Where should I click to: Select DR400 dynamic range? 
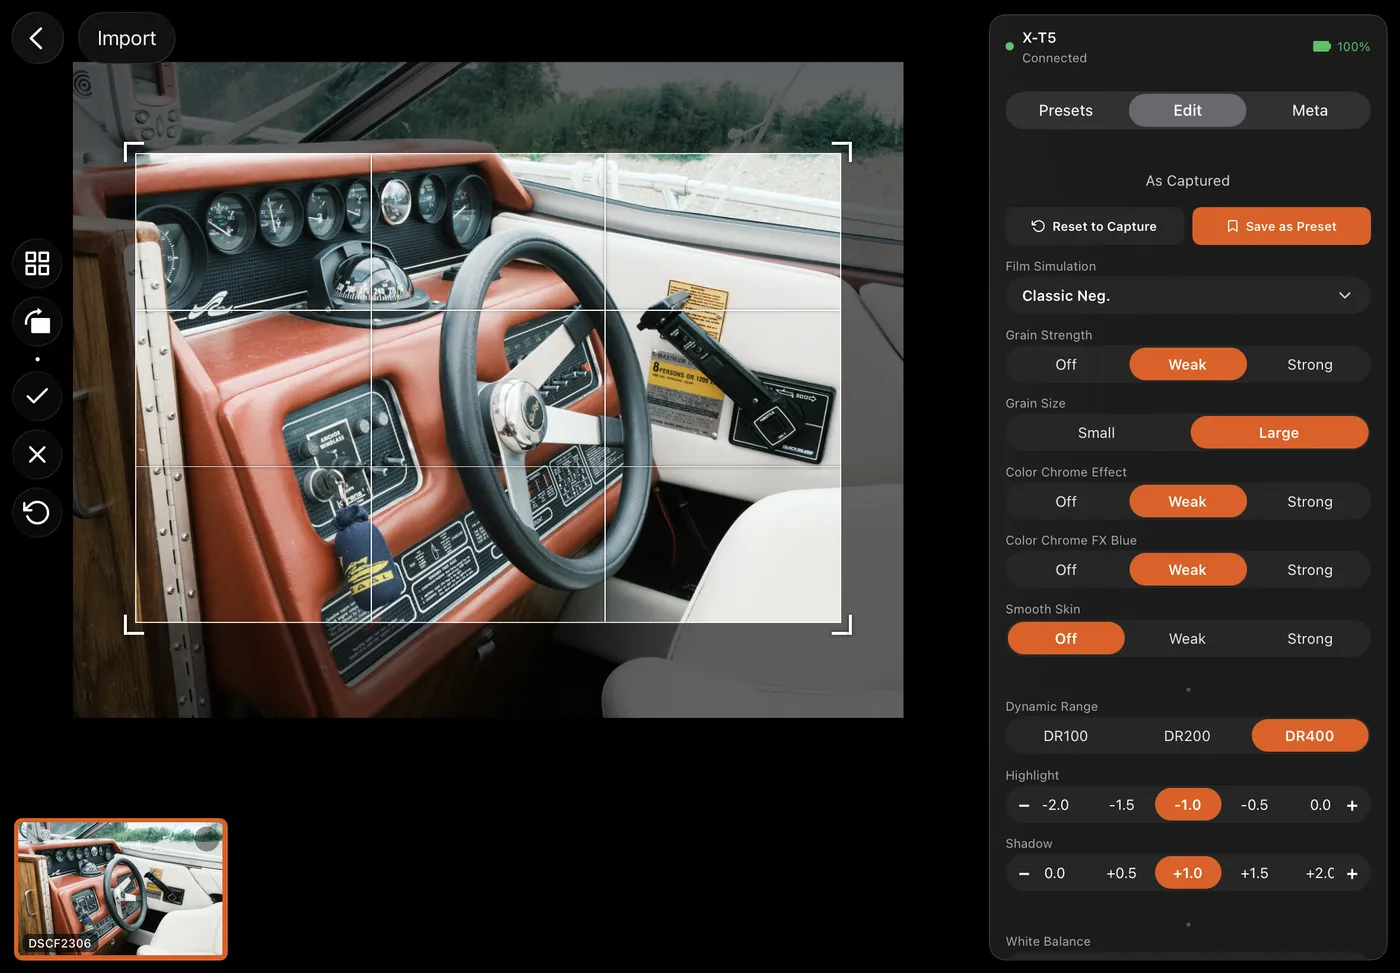(x=1309, y=736)
